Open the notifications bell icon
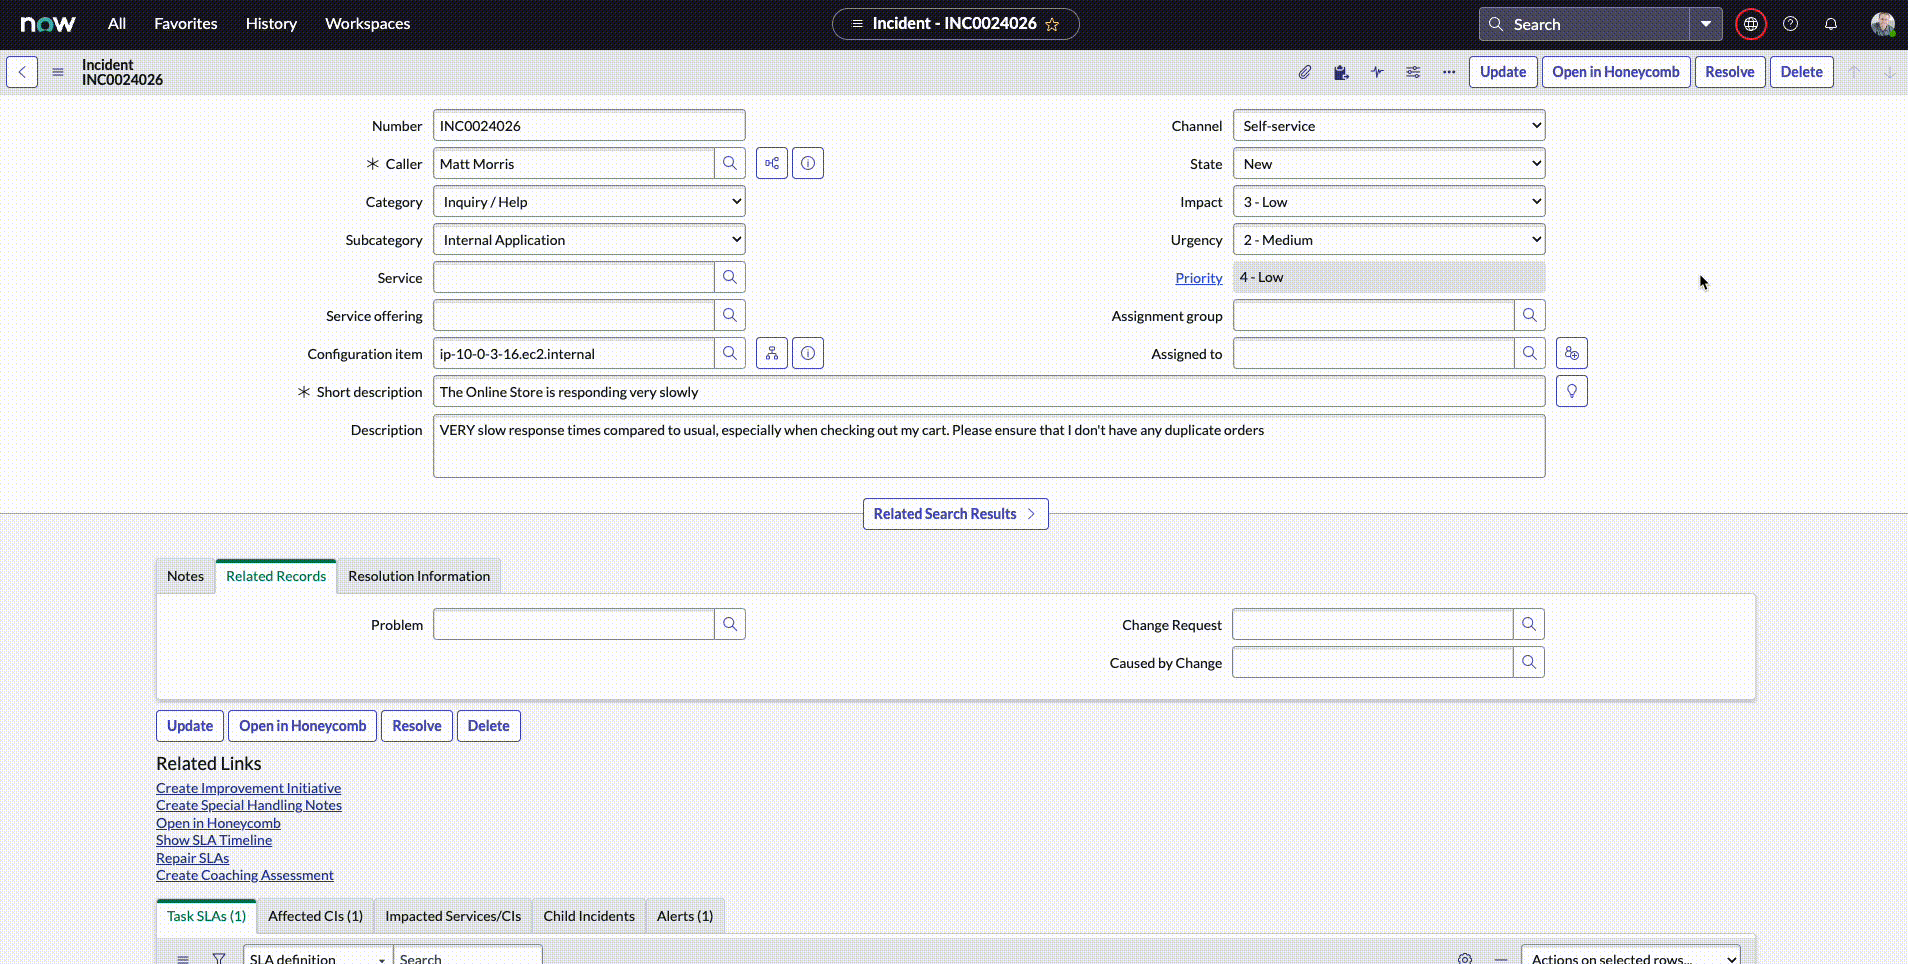The width and height of the screenshot is (1908, 964). [x=1830, y=24]
